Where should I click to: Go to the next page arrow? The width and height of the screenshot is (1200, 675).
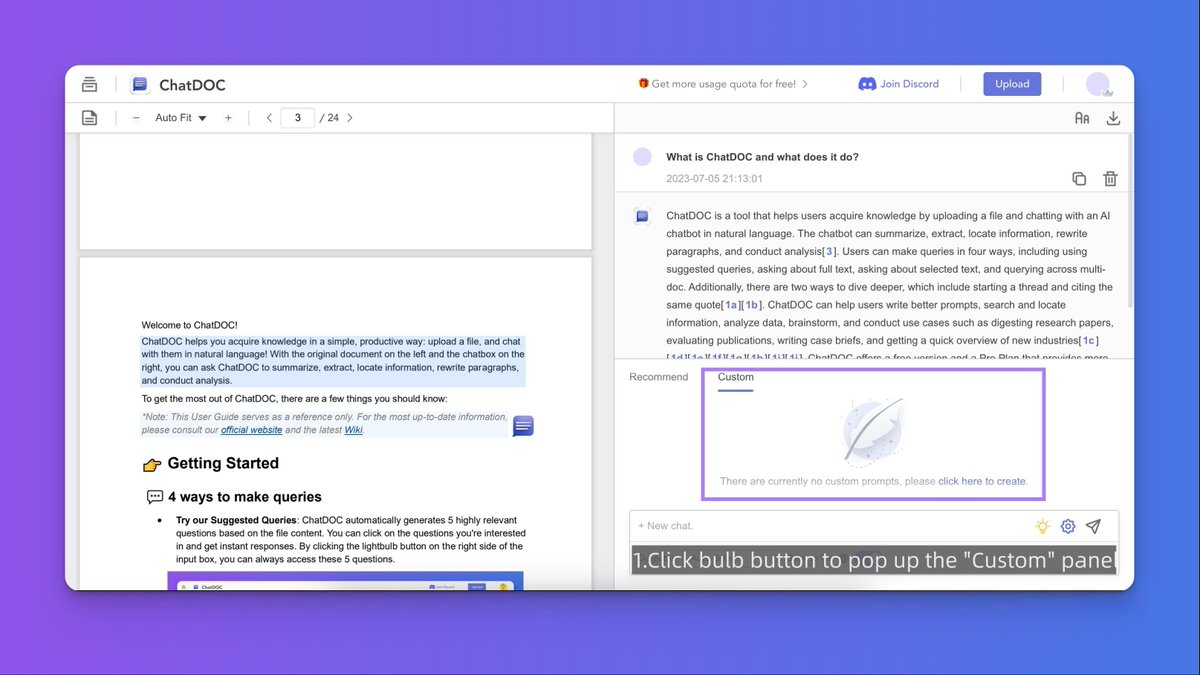tap(349, 118)
